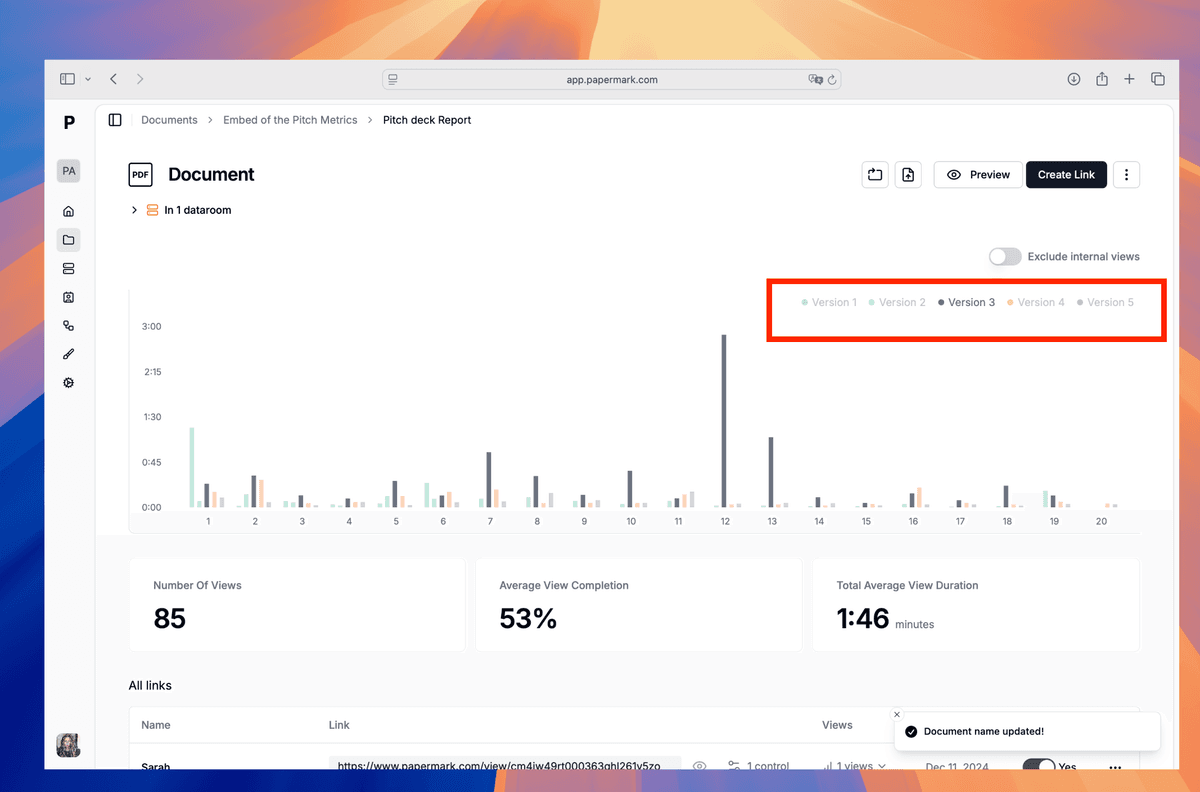Click the move-to-folder icon beside upload

pyautogui.click(x=875, y=175)
